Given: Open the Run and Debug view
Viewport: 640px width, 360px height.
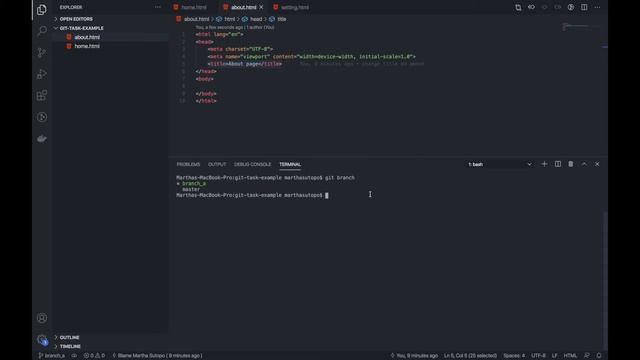Looking at the screenshot, I should click(x=42, y=74).
